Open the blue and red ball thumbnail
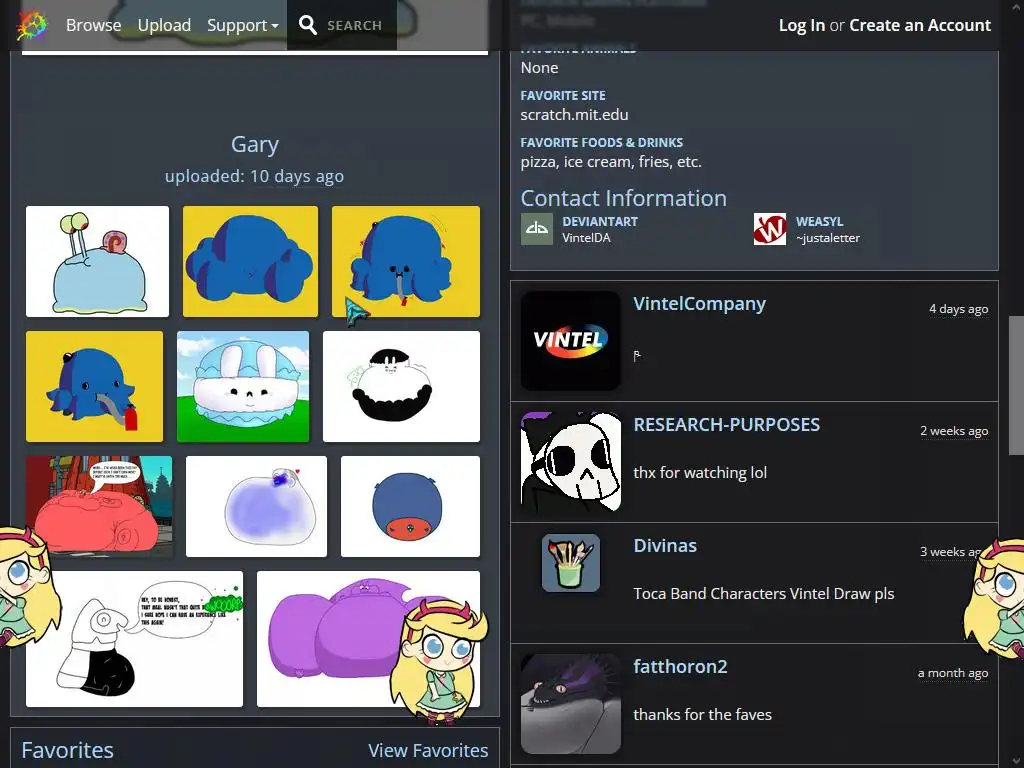Image resolution: width=1024 pixels, height=768 pixels. pos(410,506)
